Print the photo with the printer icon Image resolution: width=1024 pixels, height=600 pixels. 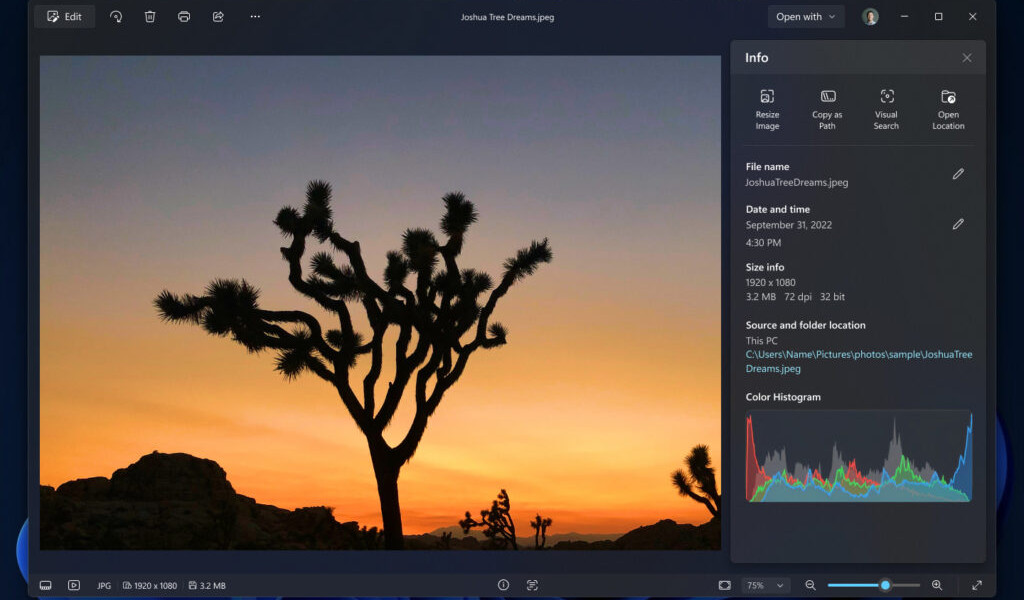pyautogui.click(x=184, y=16)
